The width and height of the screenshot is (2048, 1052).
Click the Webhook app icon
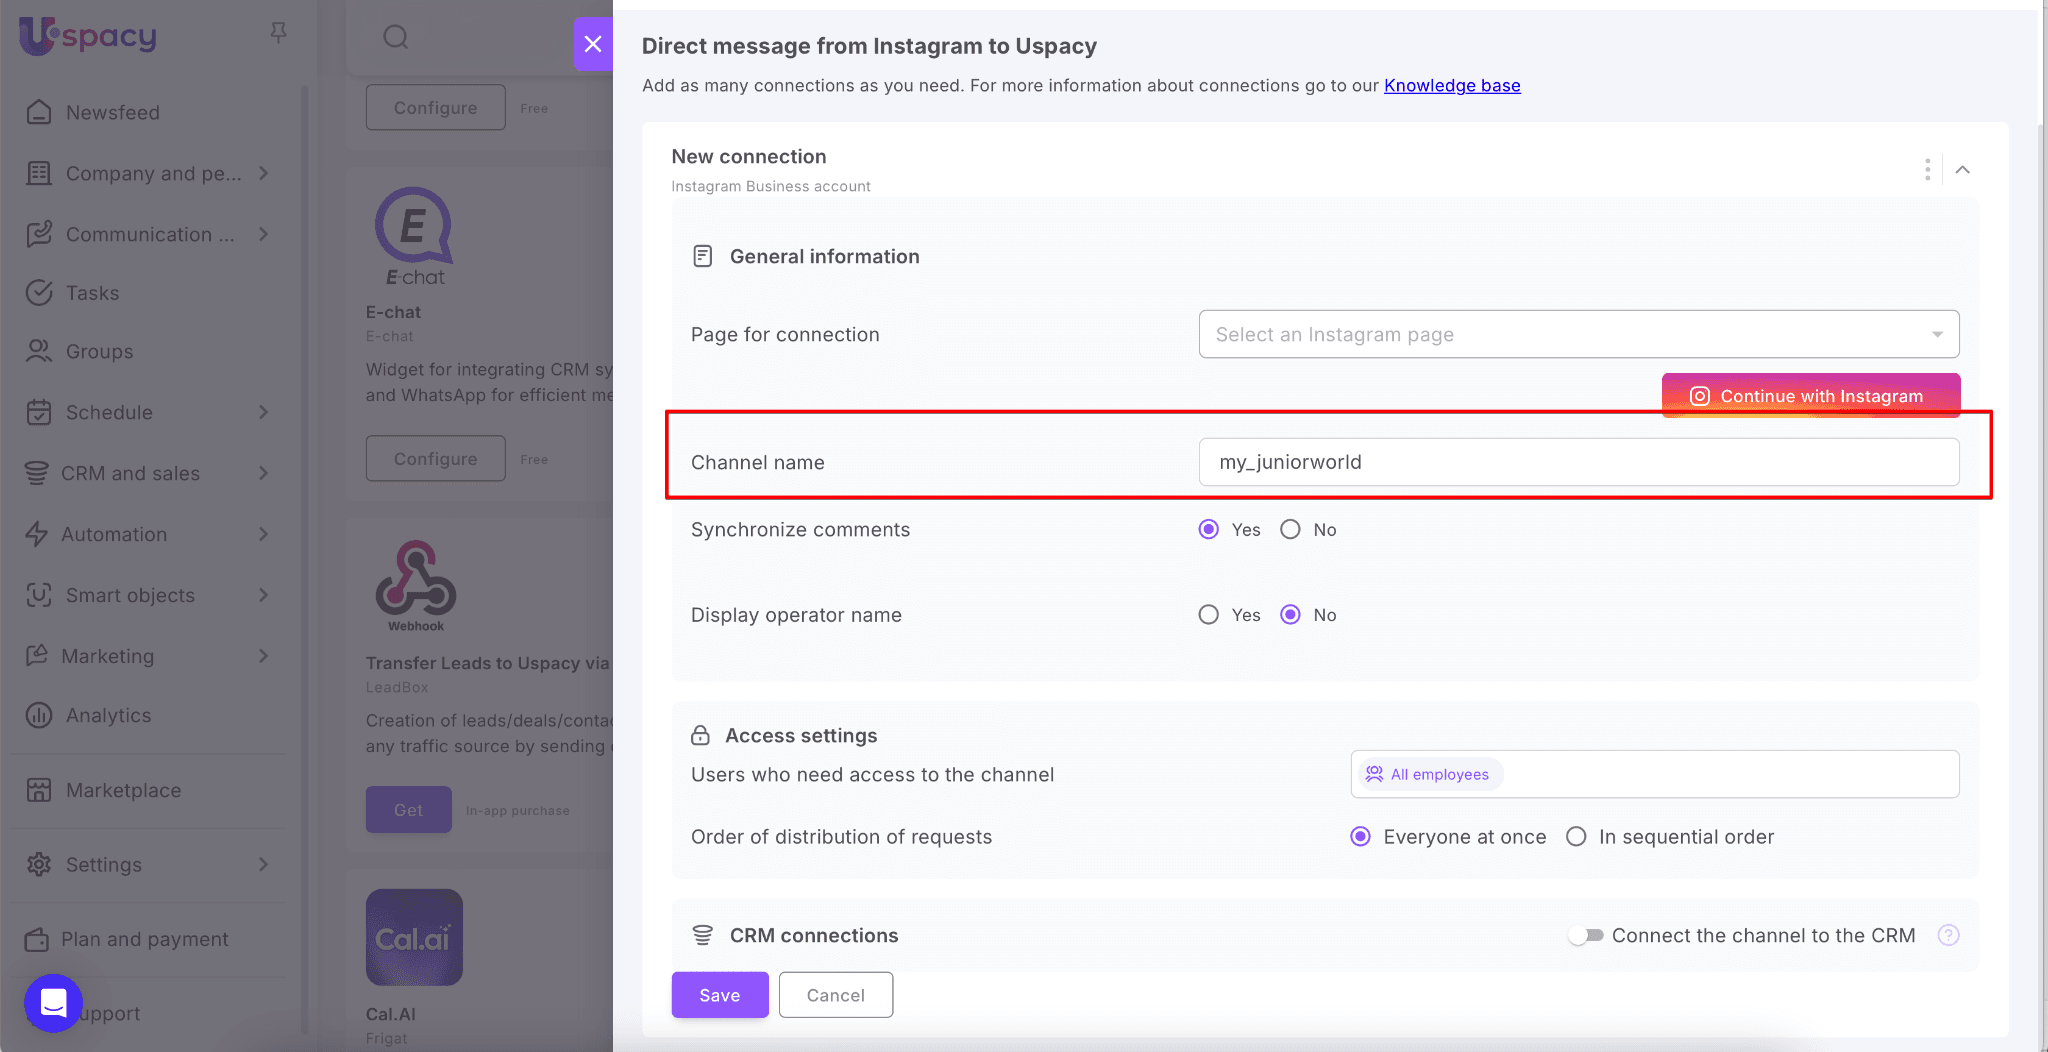click(x=415, y=585)
